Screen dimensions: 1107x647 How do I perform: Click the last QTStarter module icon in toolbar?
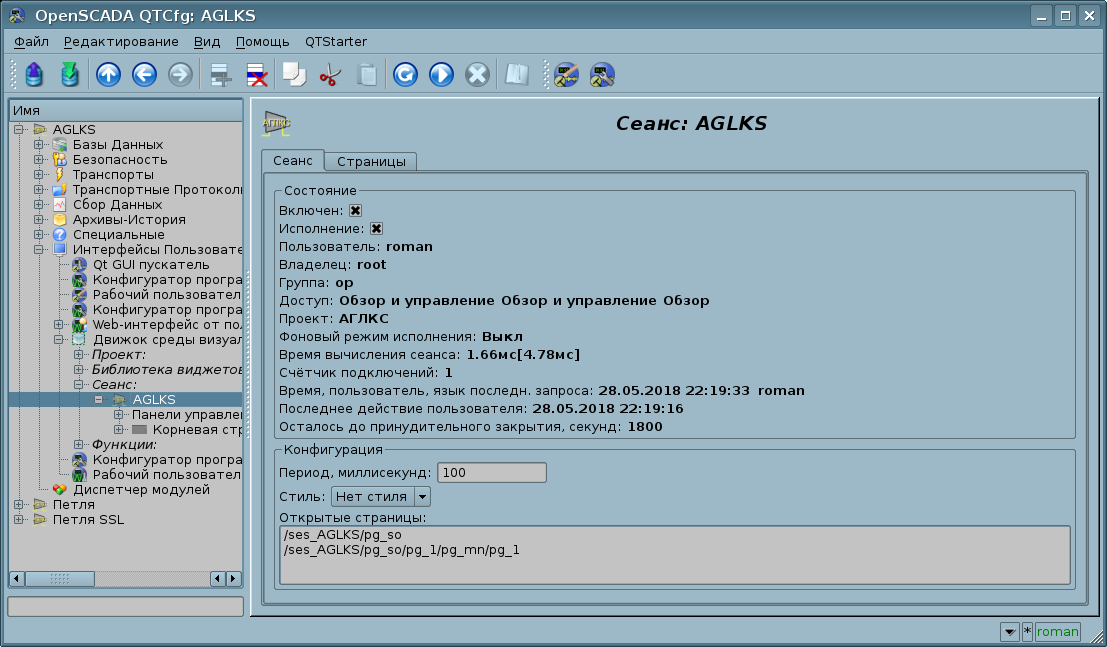[x=602, y=74]
